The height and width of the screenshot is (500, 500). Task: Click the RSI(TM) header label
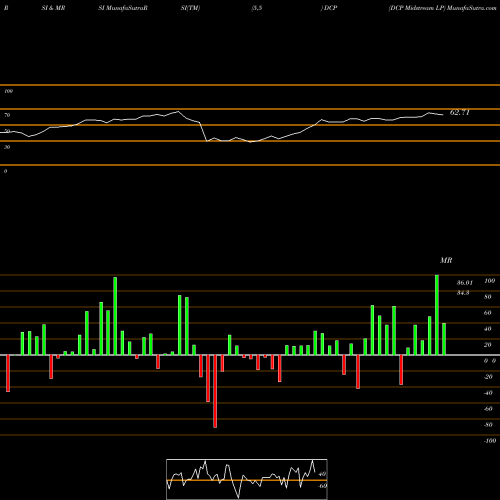(x=190, y=8)
